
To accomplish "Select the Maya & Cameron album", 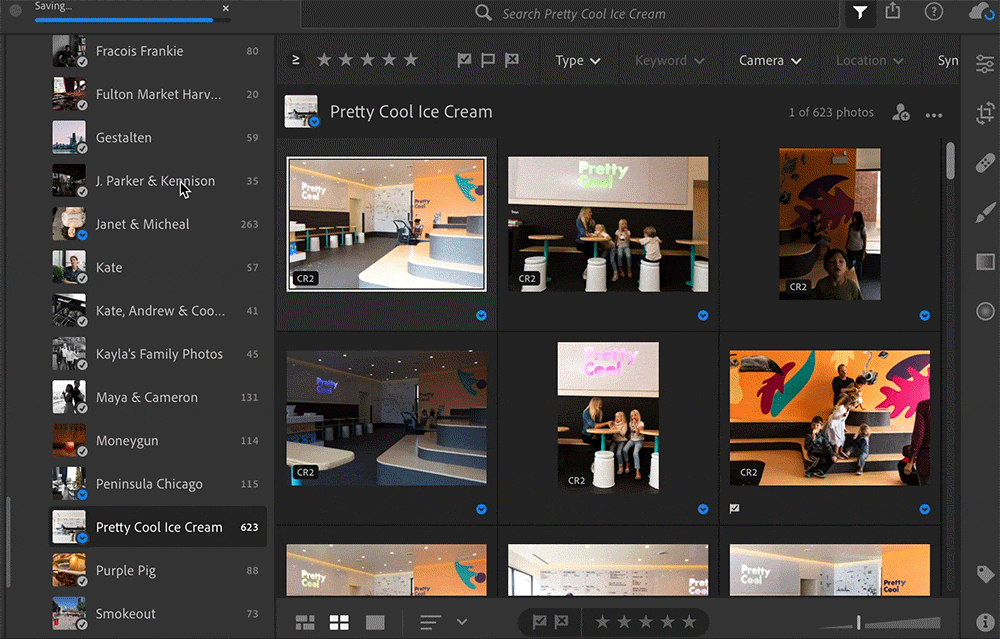I will [x=158, y=397].
